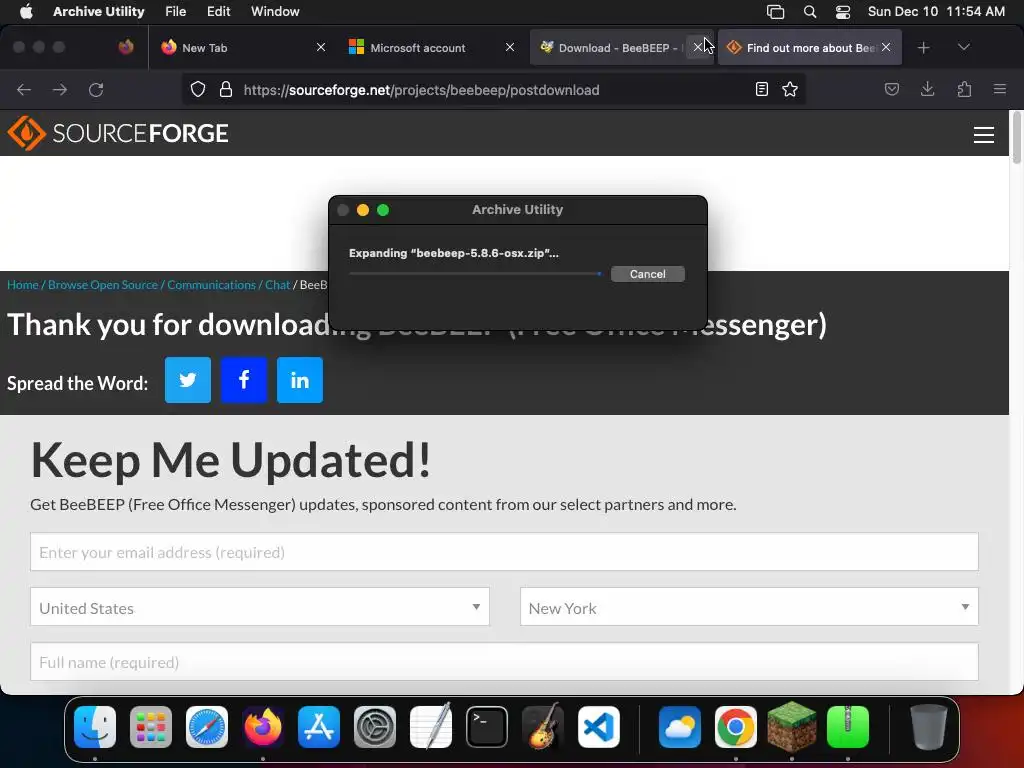Share on LinkedIn
Image resolution: width=1024 pixels, height=768 pixels.
click(300, 380)
